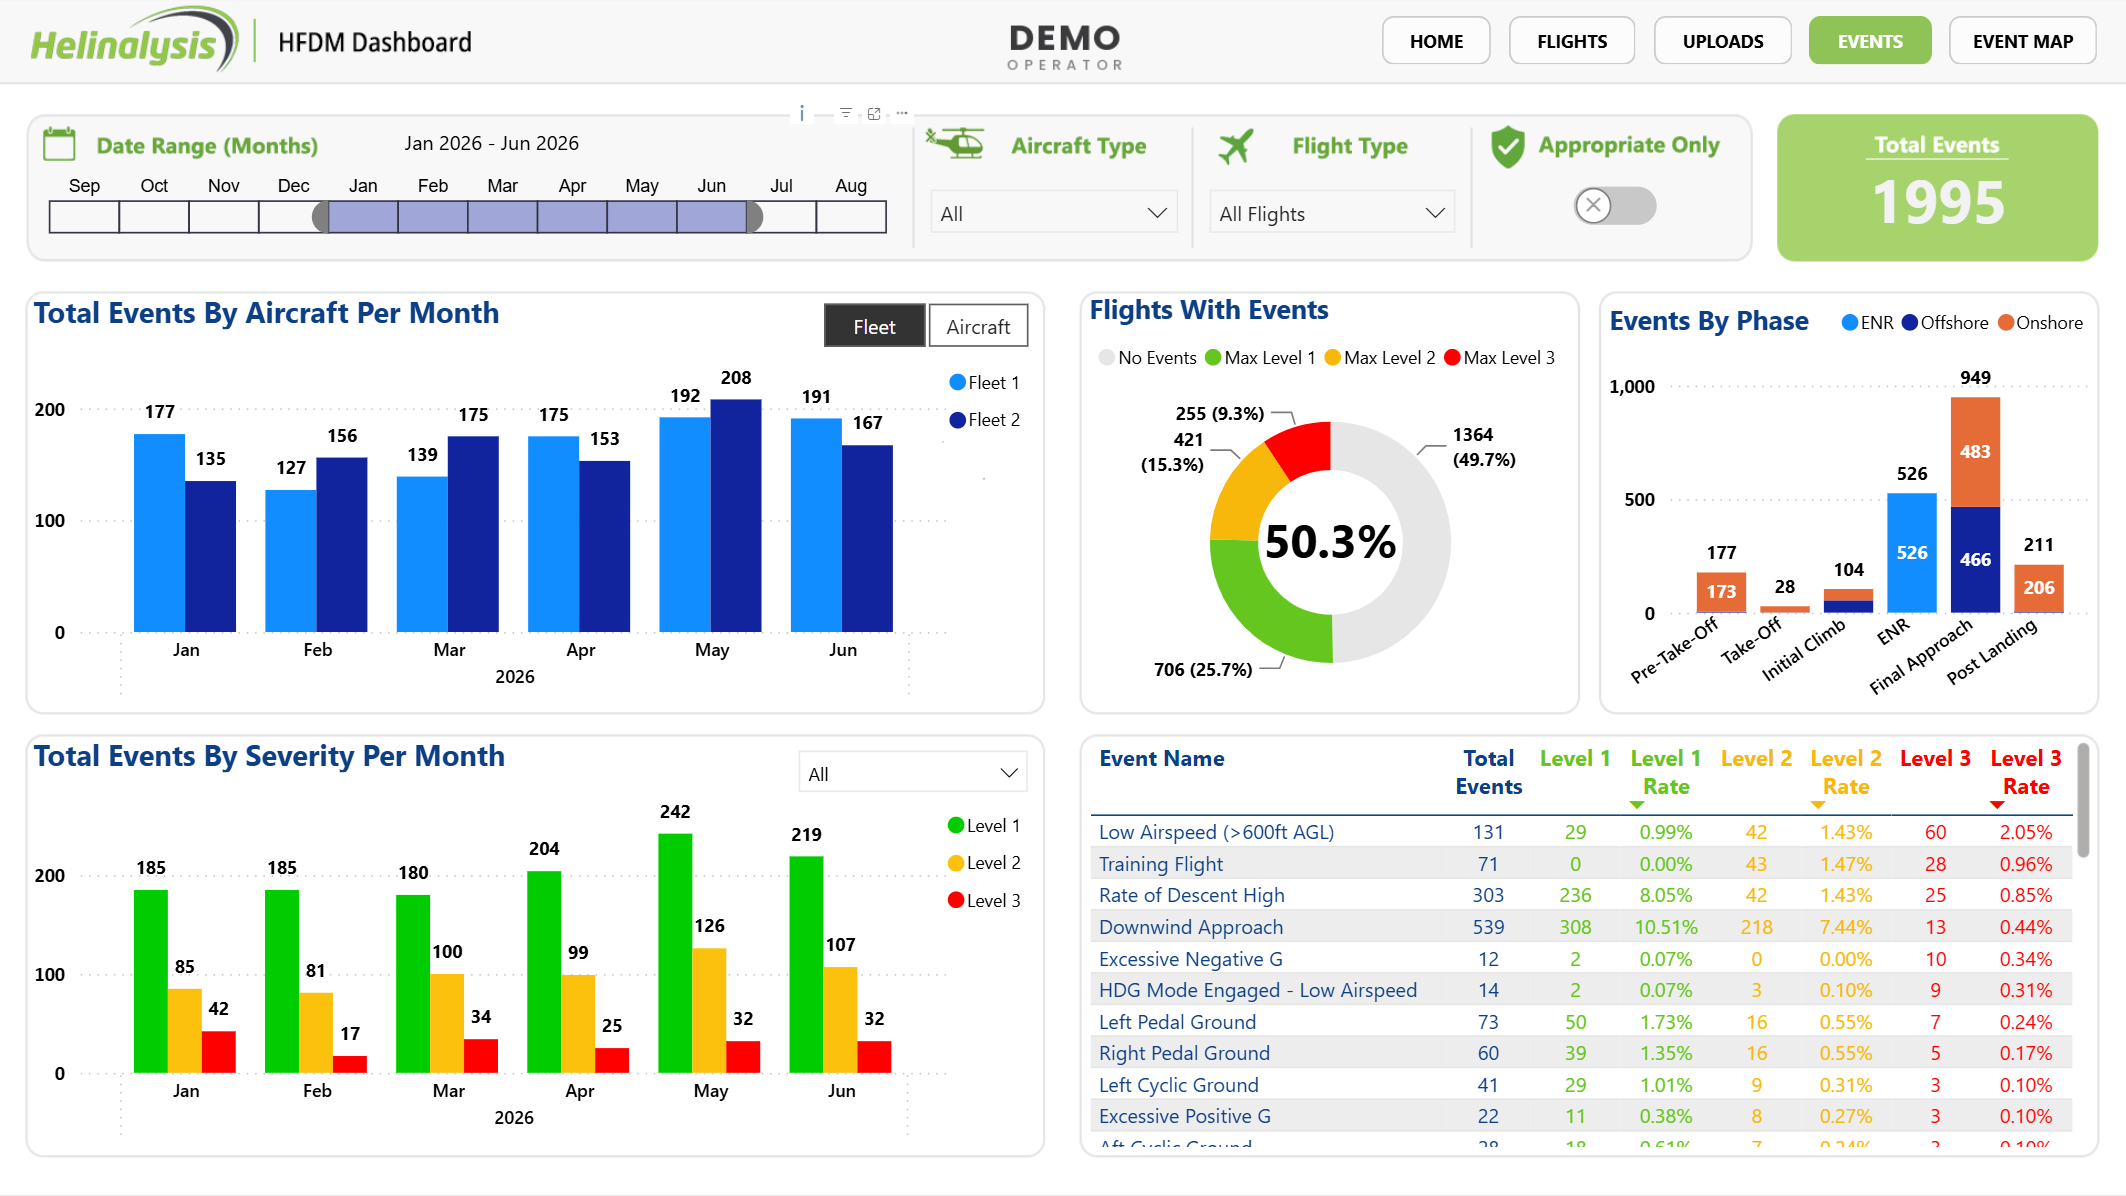Expand the severity chart All dropdown
Viewport: 2126px width, 1196px height.
click(x=912, y=773)
